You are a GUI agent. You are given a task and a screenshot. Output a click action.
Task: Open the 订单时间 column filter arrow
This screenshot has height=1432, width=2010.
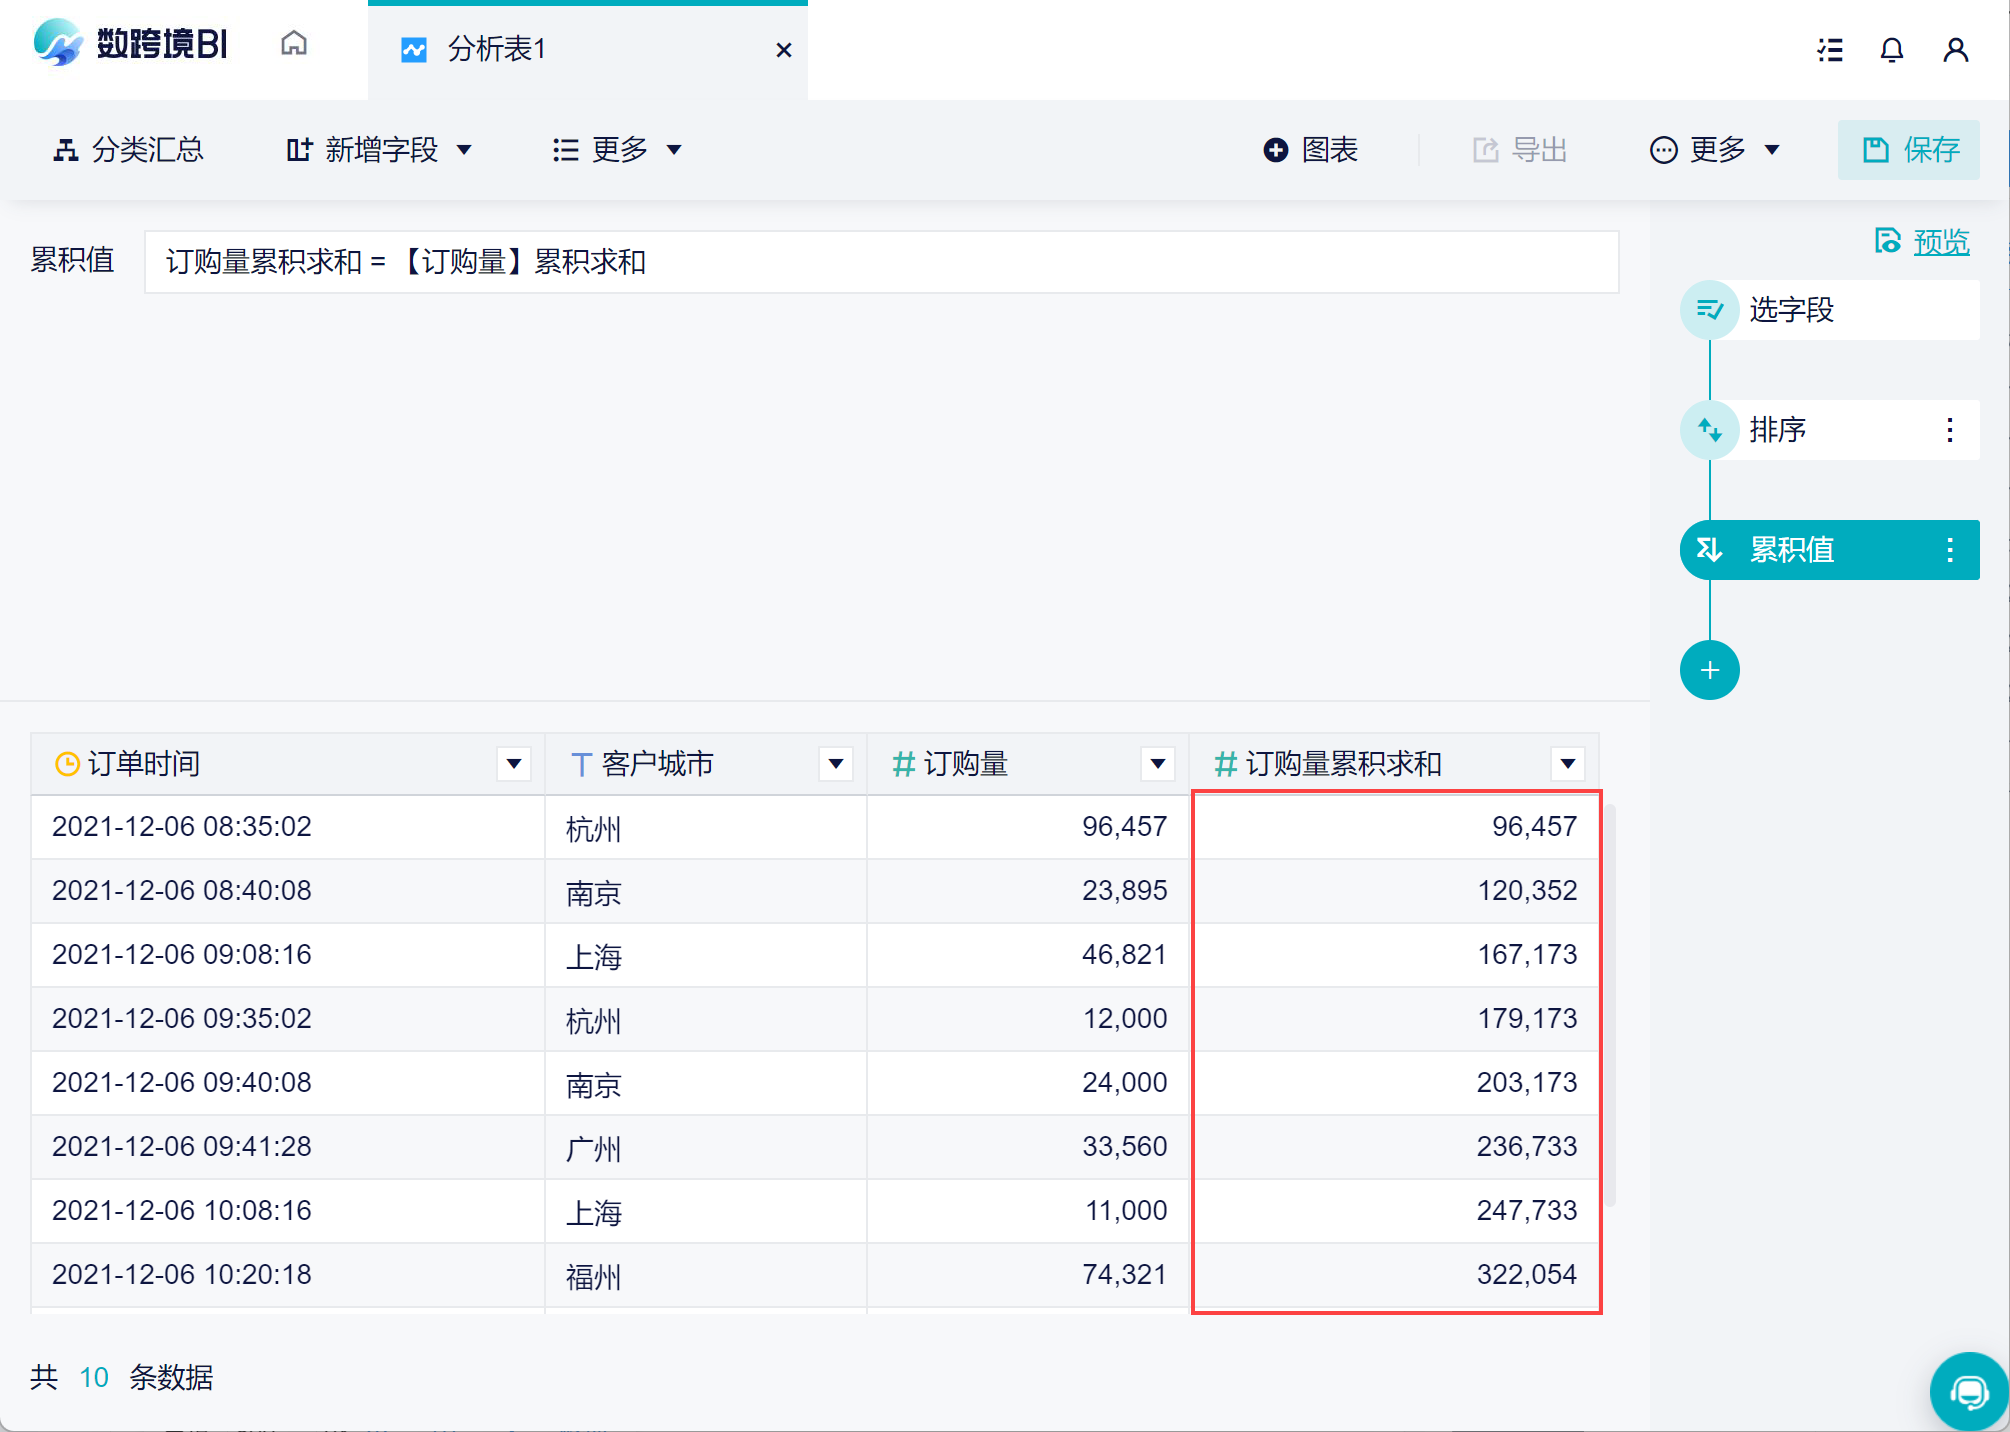[514, 764]
